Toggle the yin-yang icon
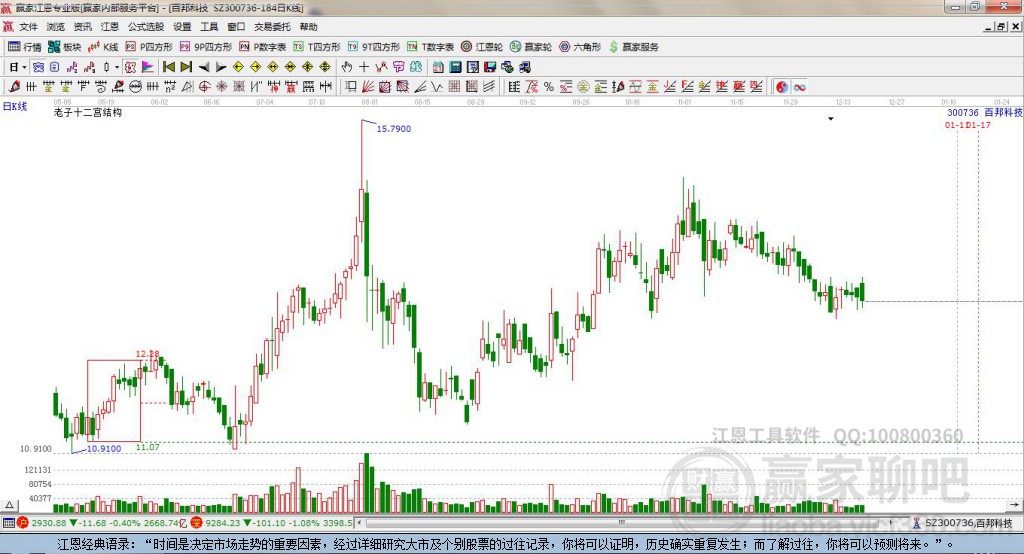 pos(782,87)
